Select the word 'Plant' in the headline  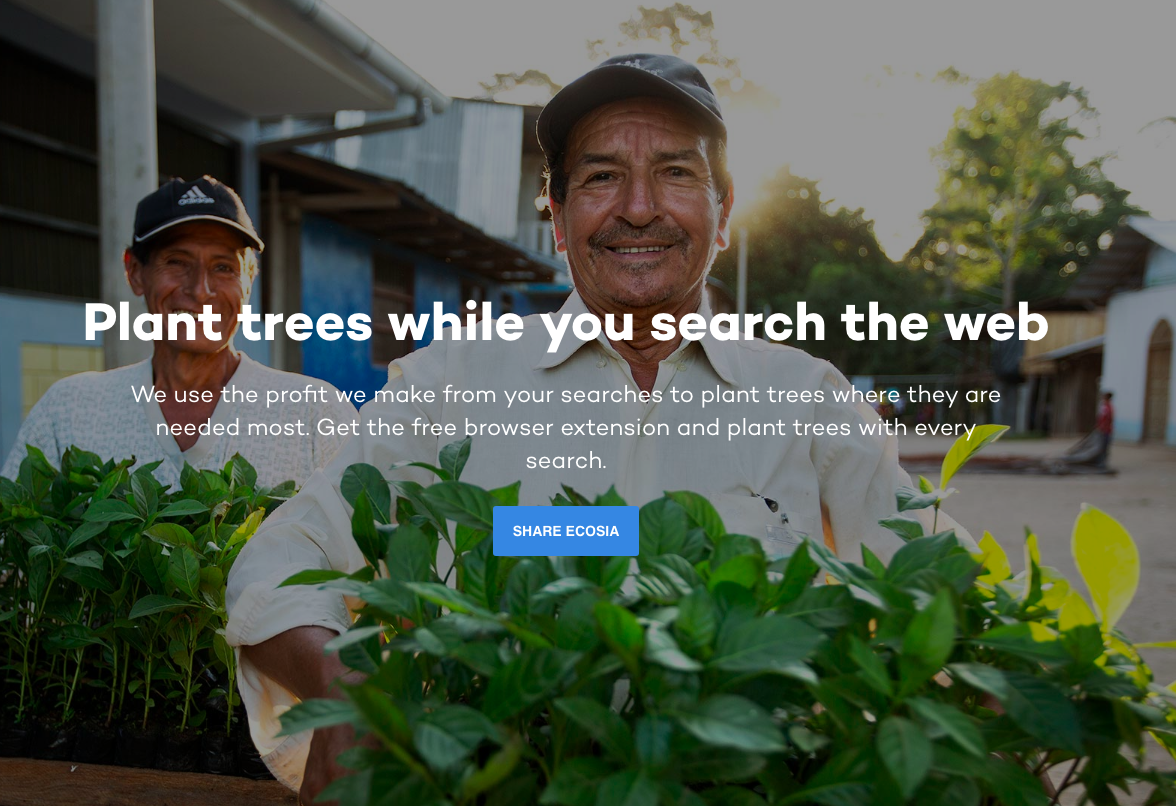click(152, 322)
